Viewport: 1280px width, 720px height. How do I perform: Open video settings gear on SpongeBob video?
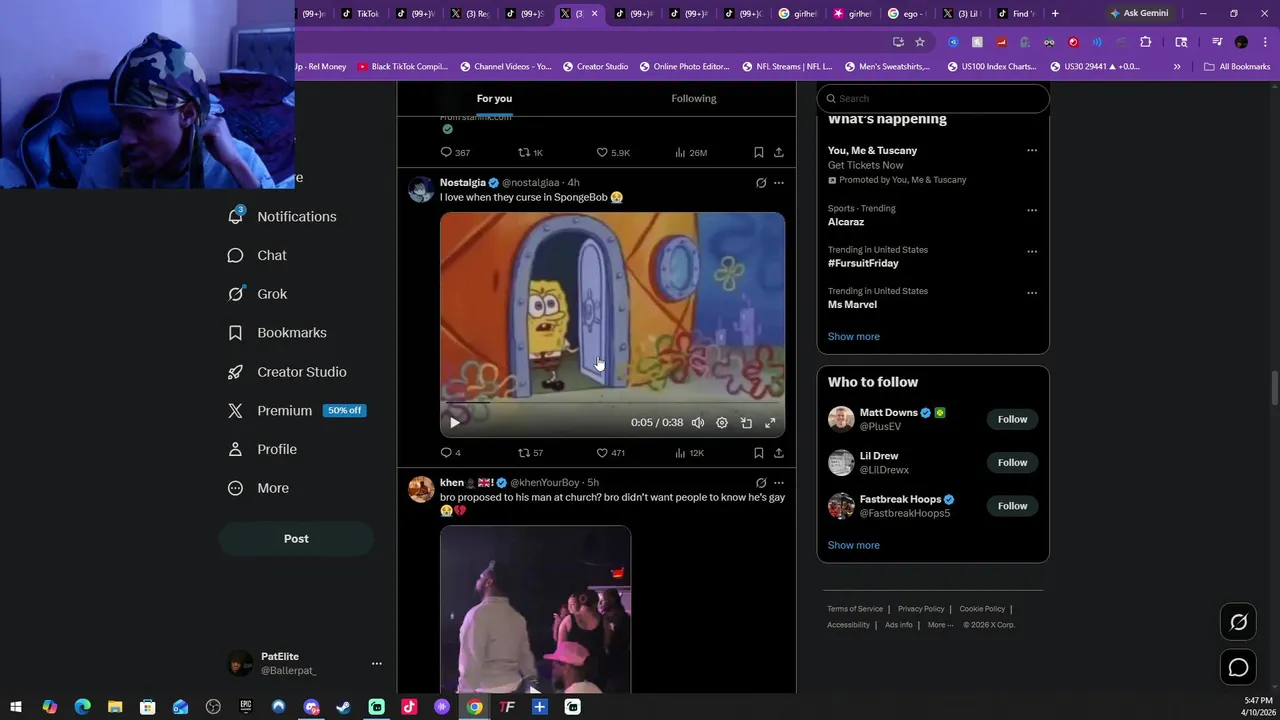point(722,423)
